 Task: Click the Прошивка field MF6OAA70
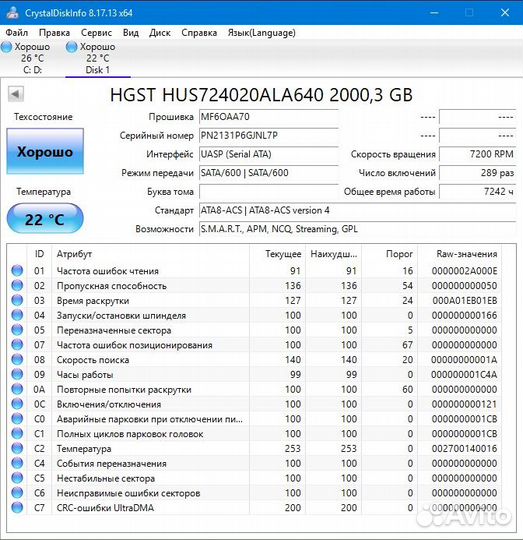coord(269,117)
